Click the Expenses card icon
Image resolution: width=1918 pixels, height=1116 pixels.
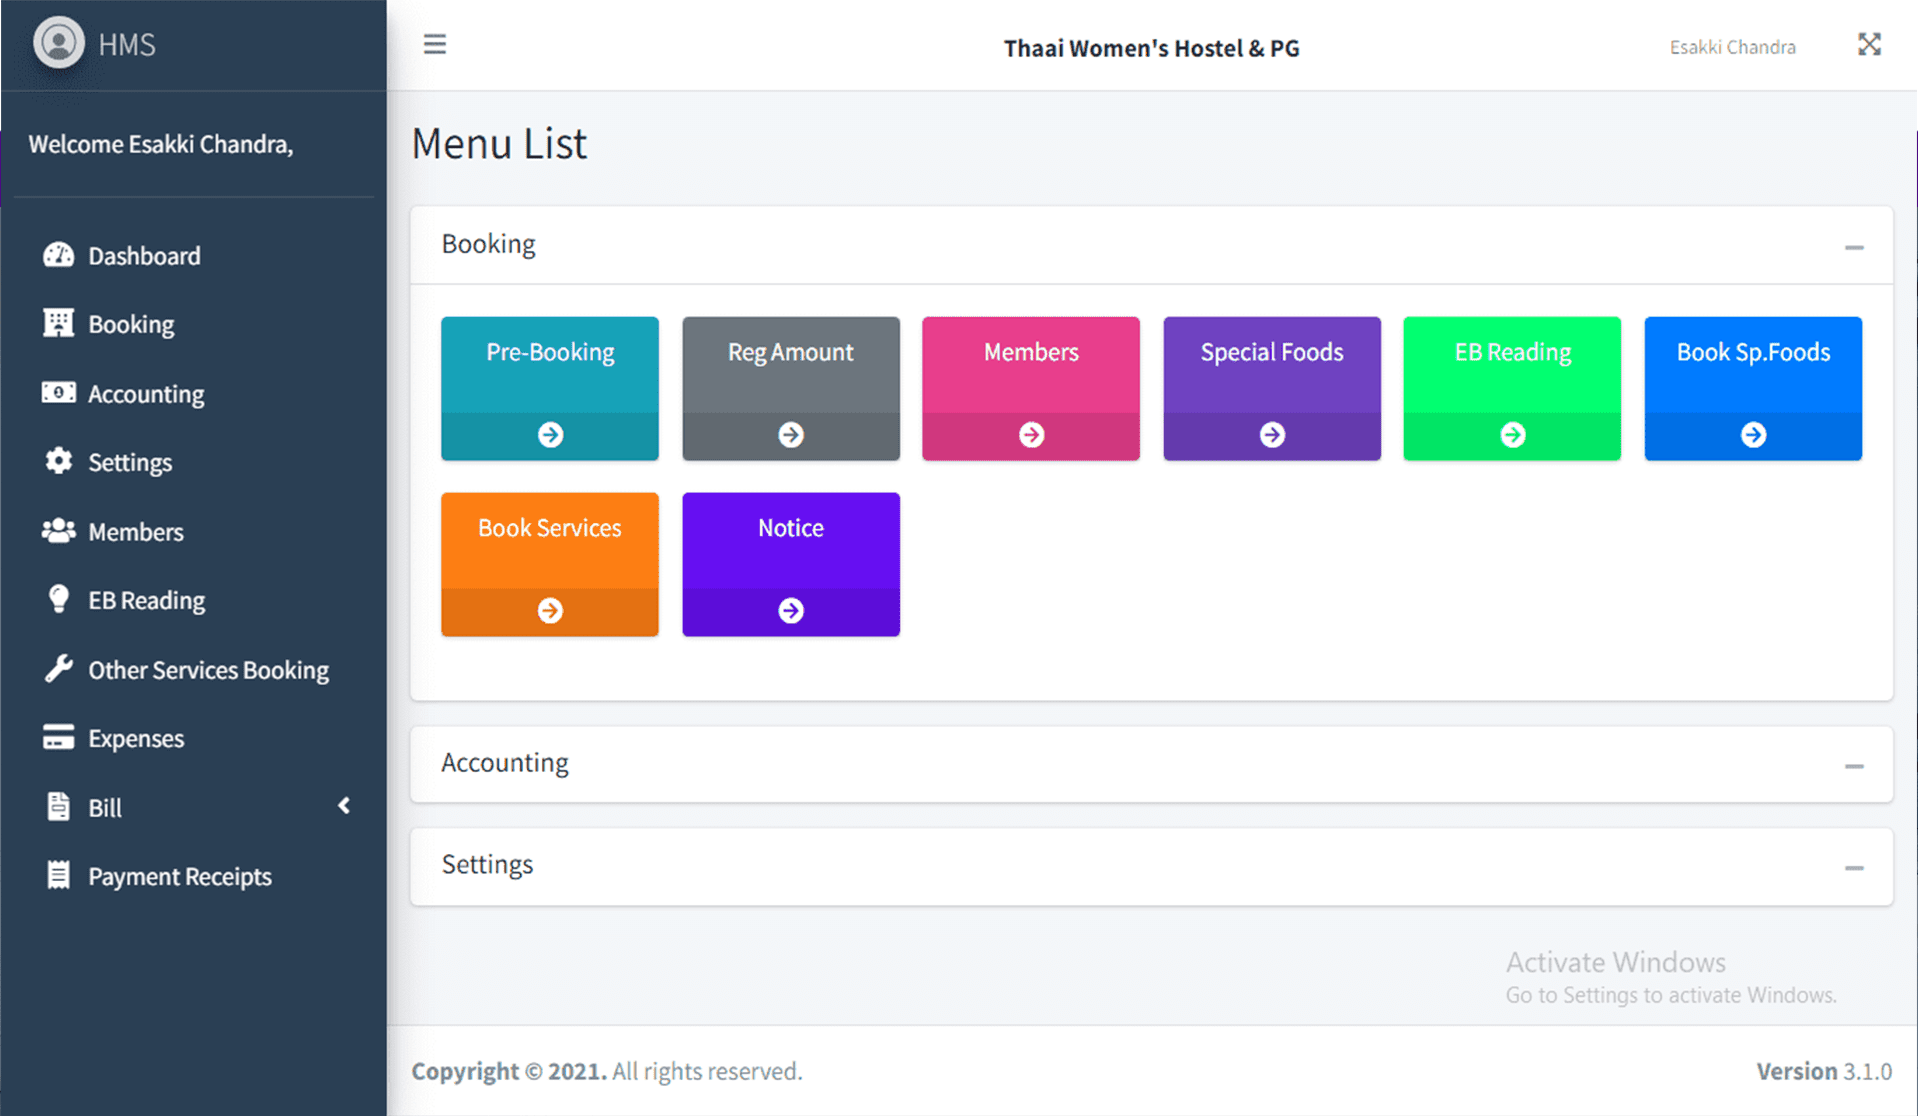coord(58,737)
